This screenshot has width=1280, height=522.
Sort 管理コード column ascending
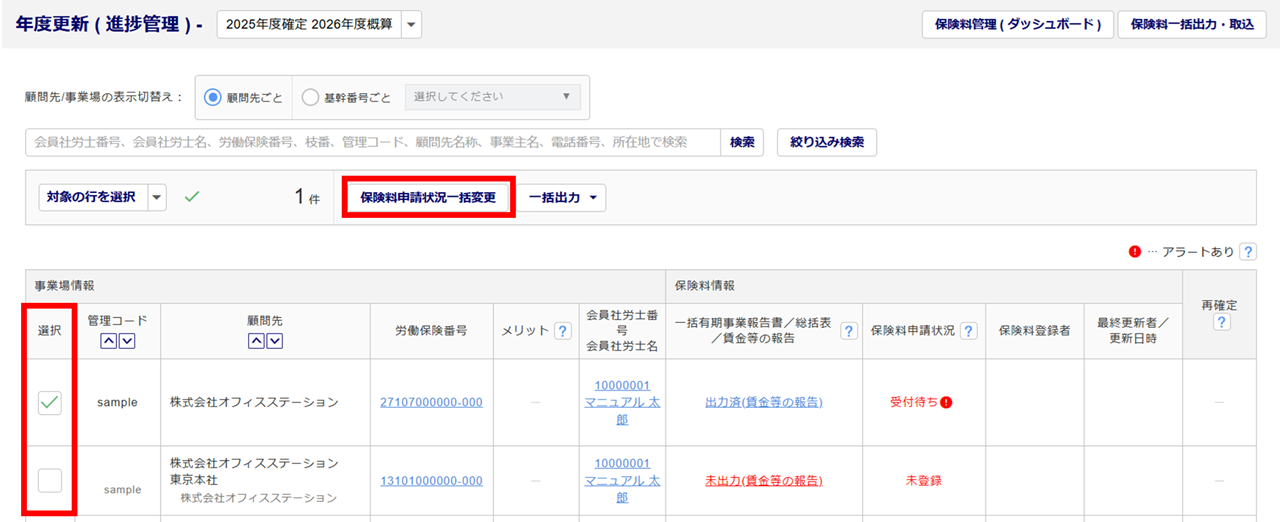pyautogui.click(x=108, y=342)
